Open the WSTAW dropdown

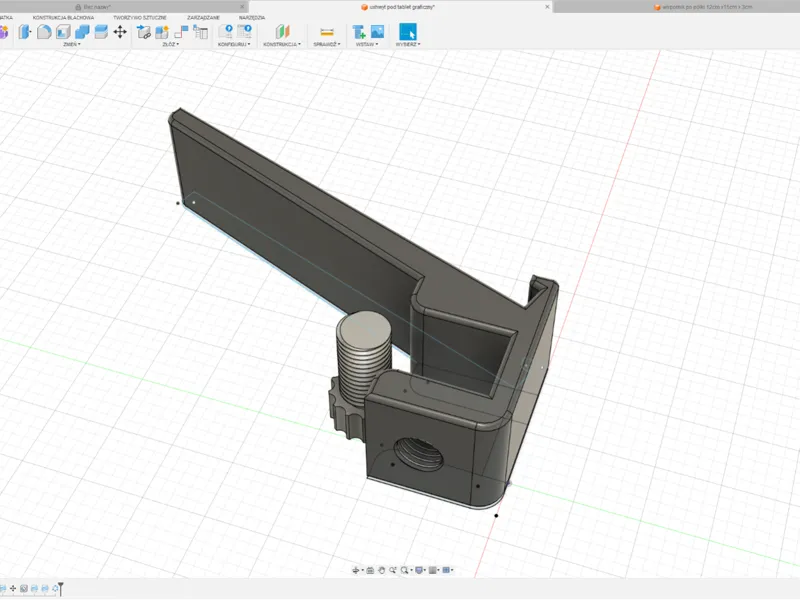pyautogui.click(x=367, y=44)
